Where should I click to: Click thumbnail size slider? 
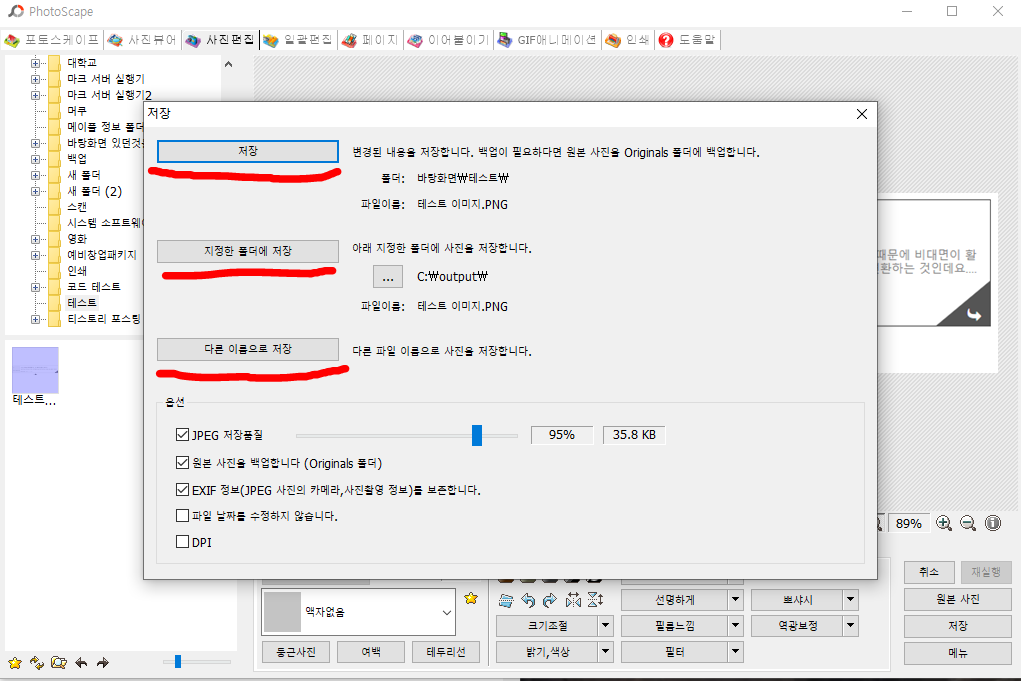(177, 662)
